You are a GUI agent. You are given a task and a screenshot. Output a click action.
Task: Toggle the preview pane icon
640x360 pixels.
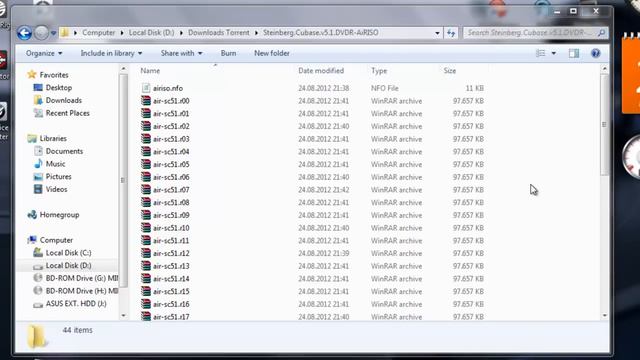click(x=574, y=53)
